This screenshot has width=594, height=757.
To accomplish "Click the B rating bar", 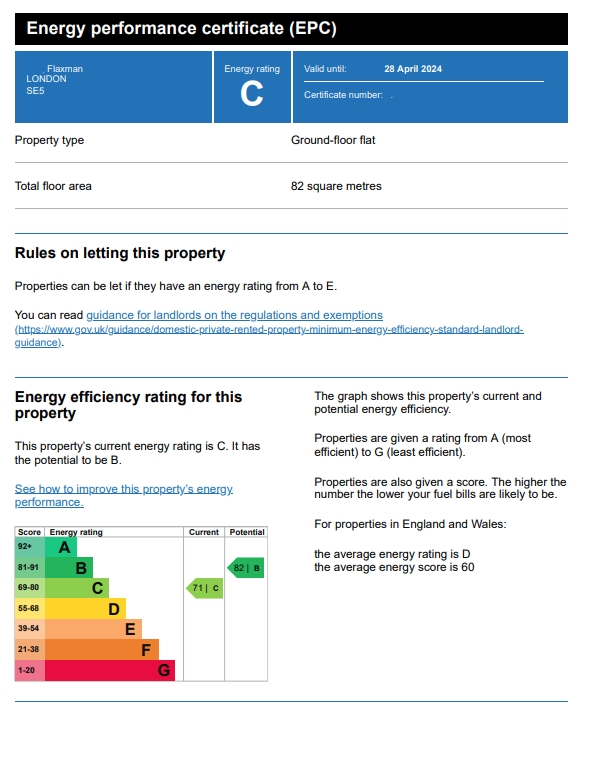I will point(69,568).
